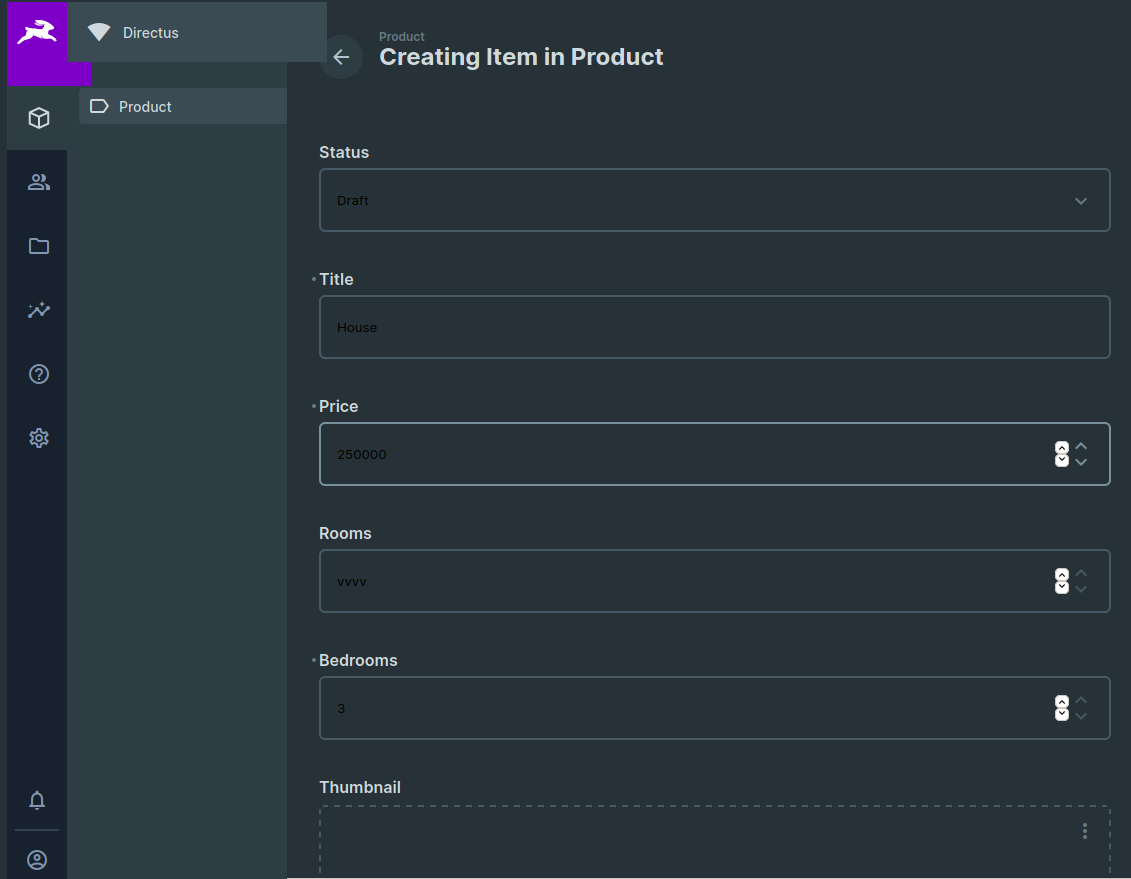Open the File Library folder icon
Image resolution: width=1131 pixels, height=879 pixels.
point(37,245)
